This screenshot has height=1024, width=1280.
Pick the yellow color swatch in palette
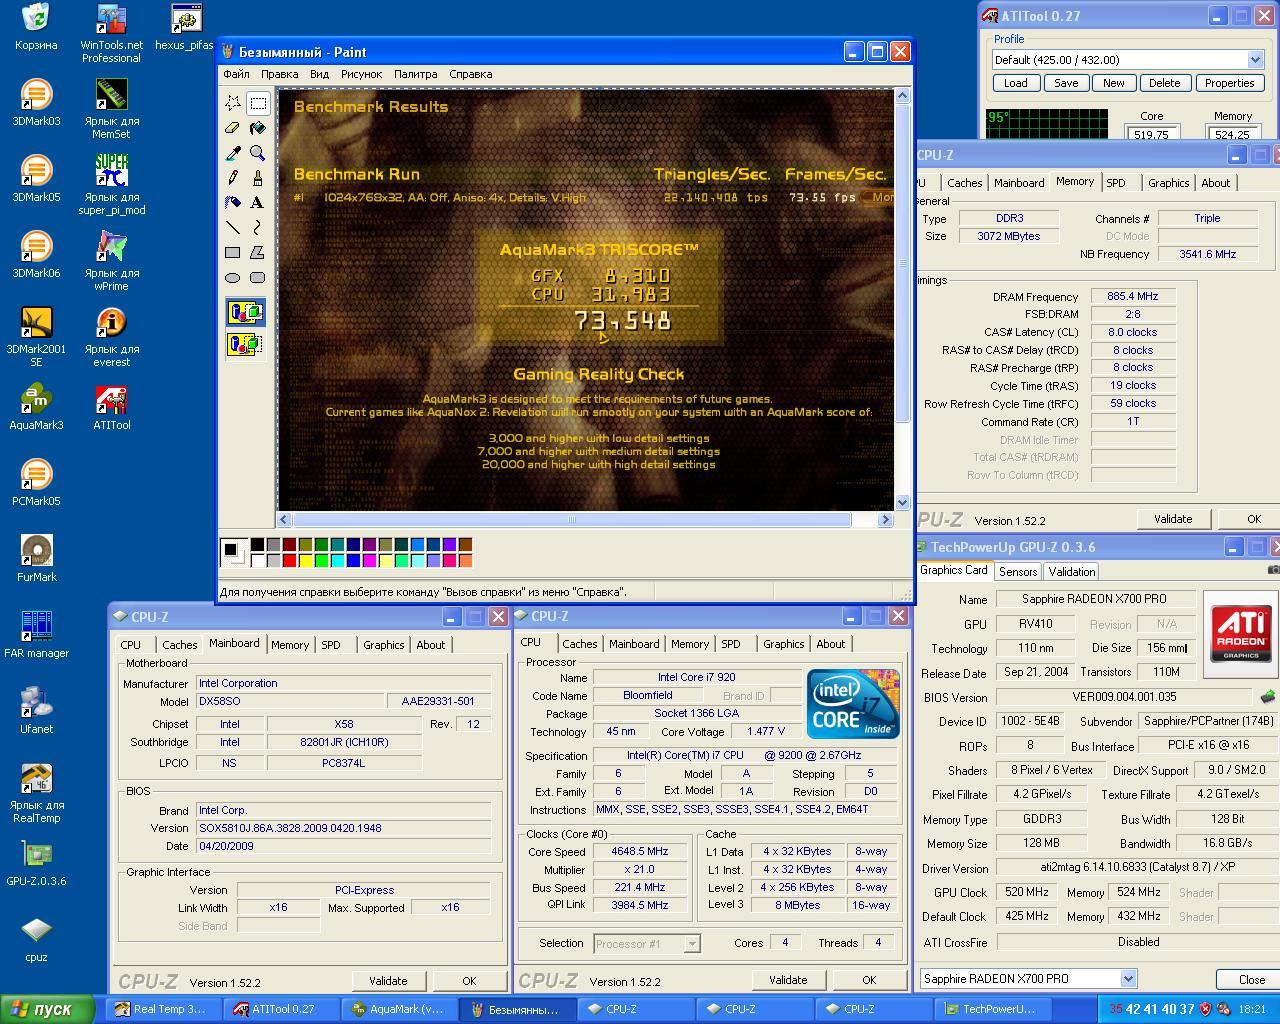[305, 560]
